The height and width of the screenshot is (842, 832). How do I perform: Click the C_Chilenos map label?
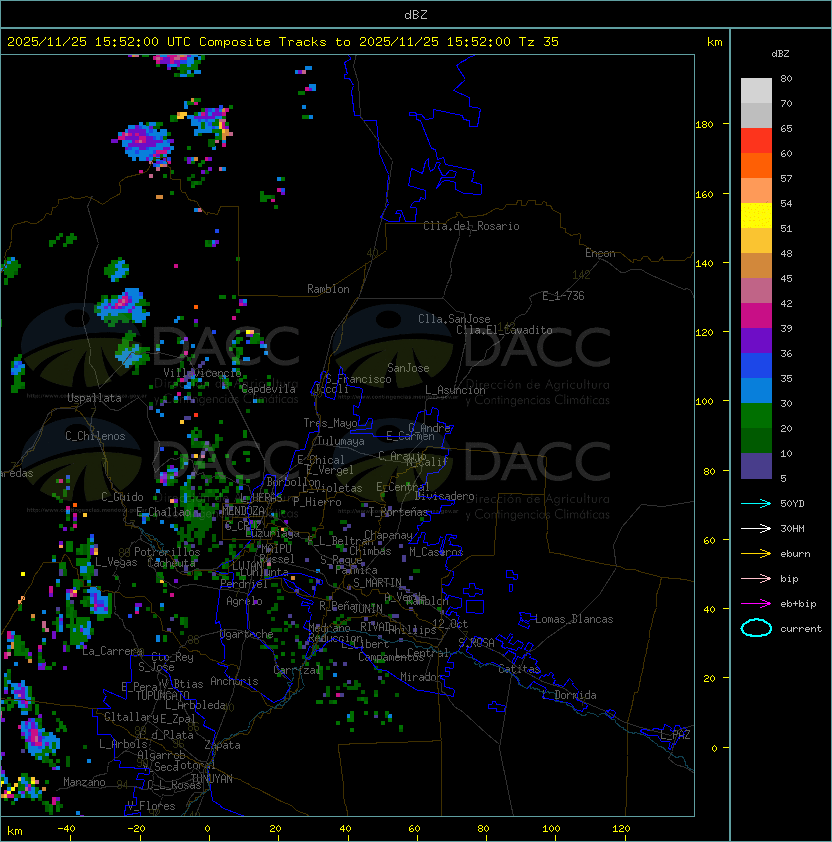click(x=95, y=436)
